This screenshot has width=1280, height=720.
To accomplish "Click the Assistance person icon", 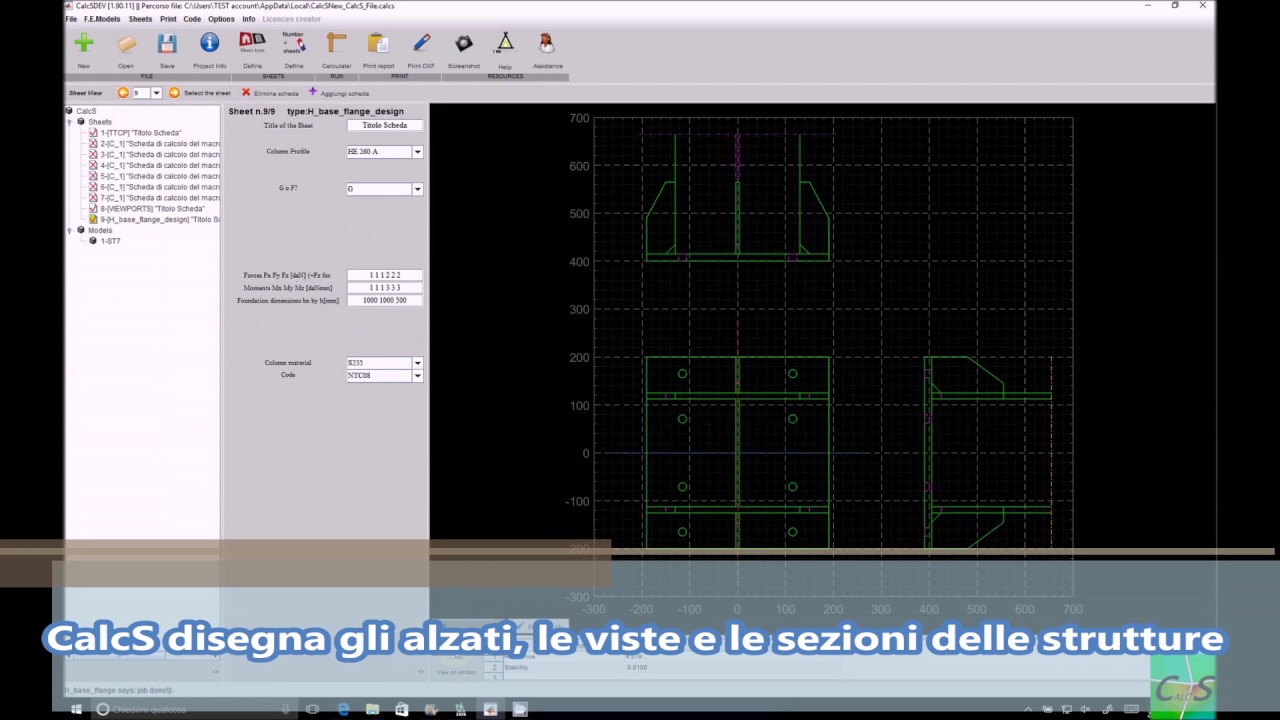I will 547,43.
